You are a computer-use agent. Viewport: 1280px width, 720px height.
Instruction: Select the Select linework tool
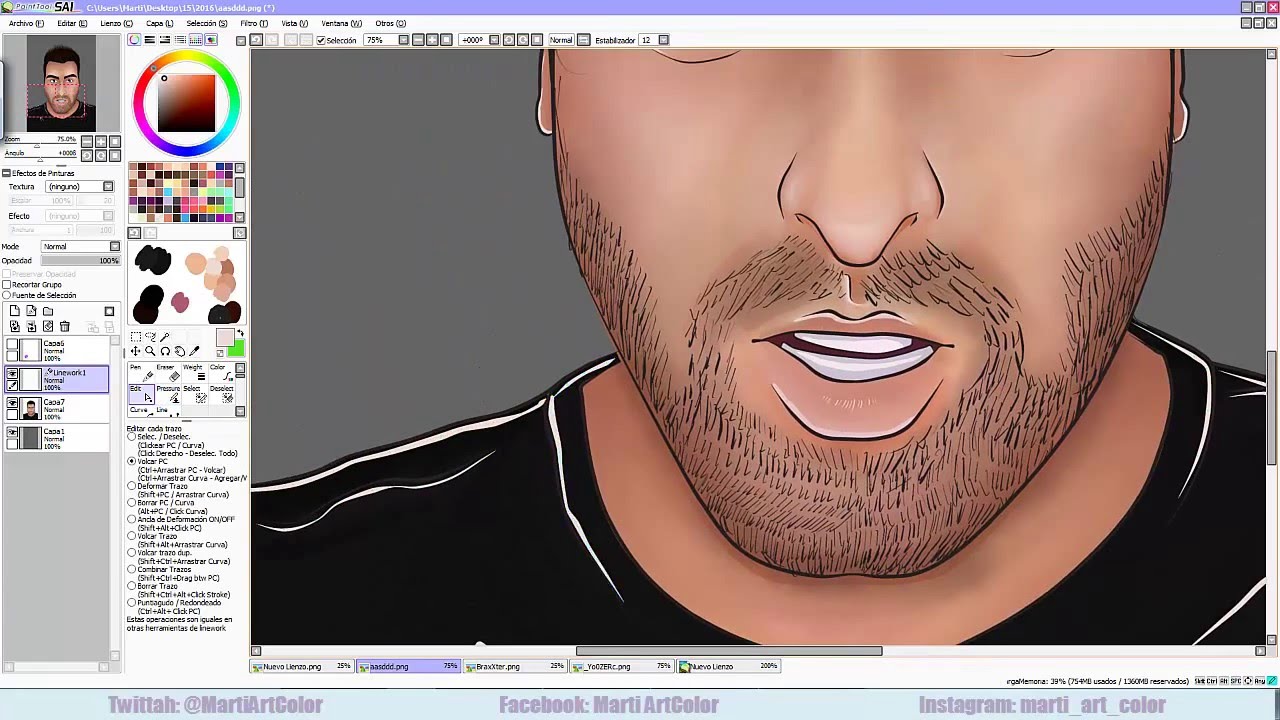coord(193,394)
